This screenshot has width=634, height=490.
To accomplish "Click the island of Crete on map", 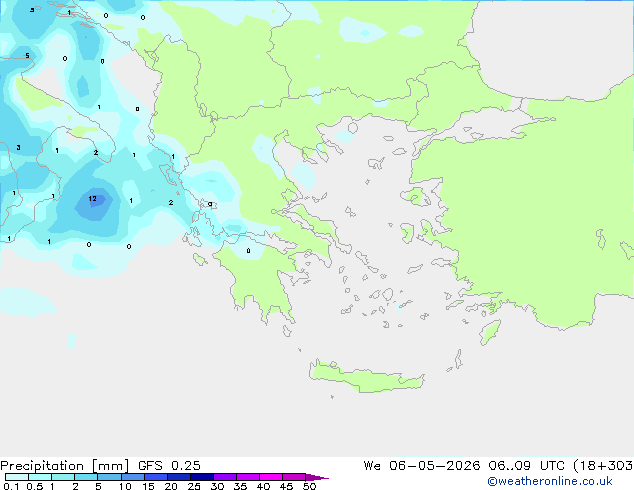I will (x=366, y=377).
